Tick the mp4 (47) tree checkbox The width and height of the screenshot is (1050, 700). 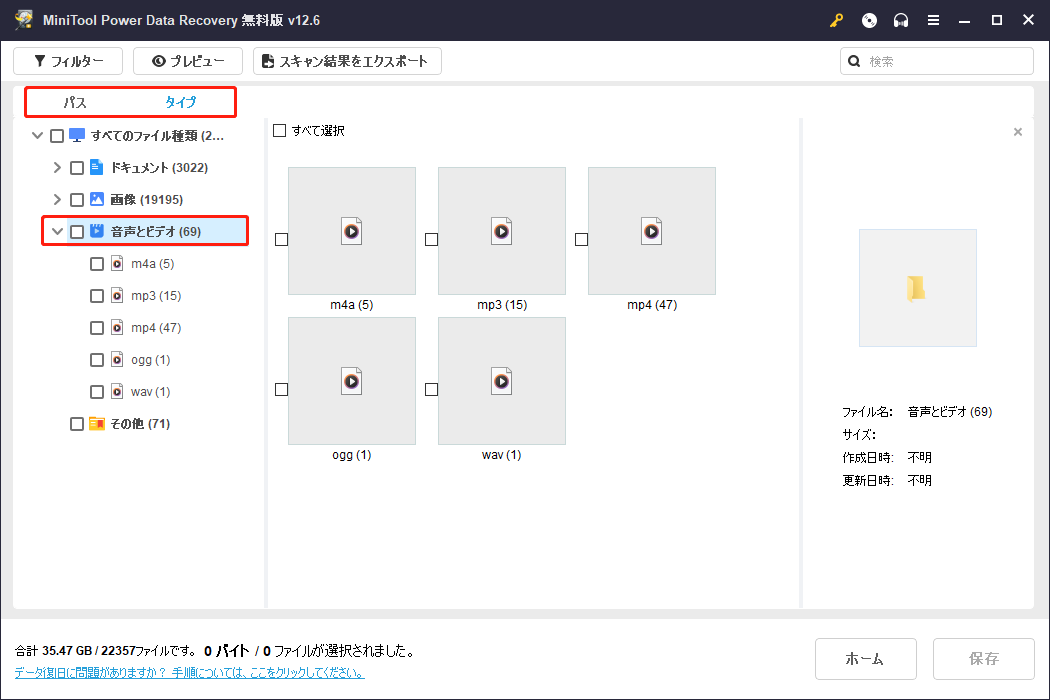(x=97, y=328)
